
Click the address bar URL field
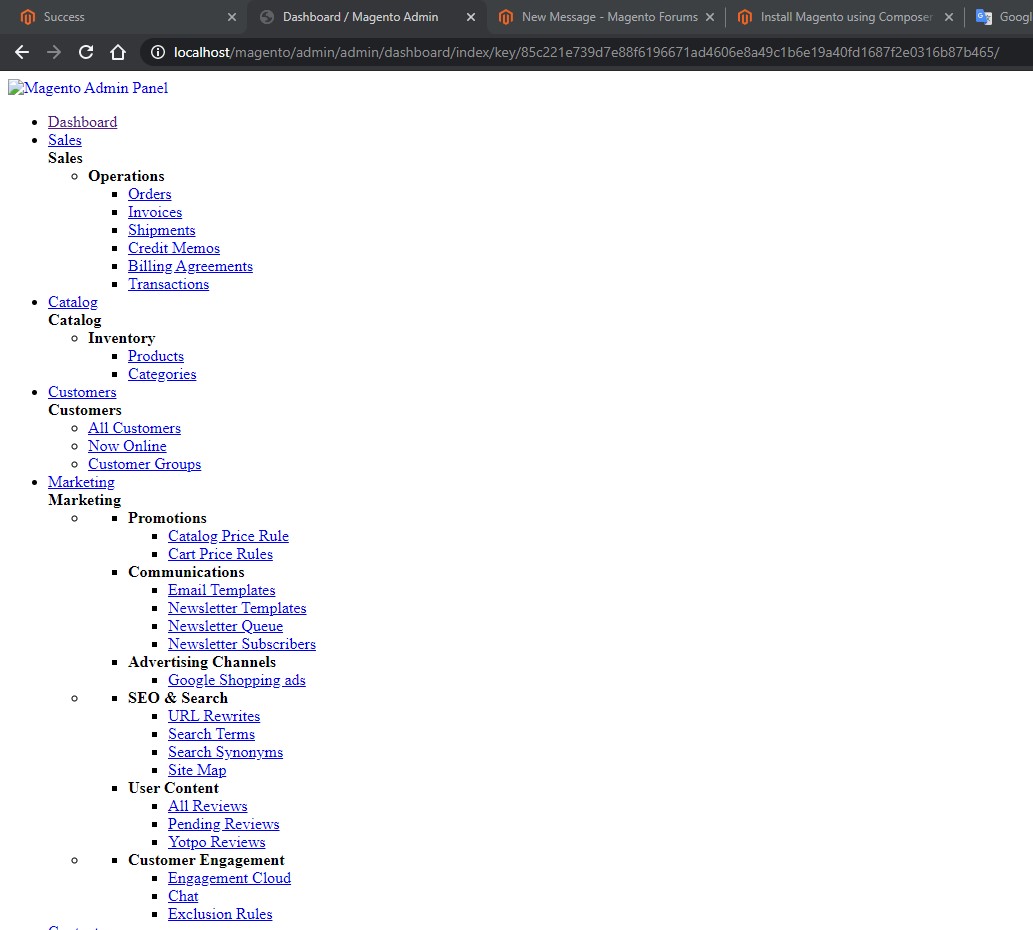tap(585, 52)
